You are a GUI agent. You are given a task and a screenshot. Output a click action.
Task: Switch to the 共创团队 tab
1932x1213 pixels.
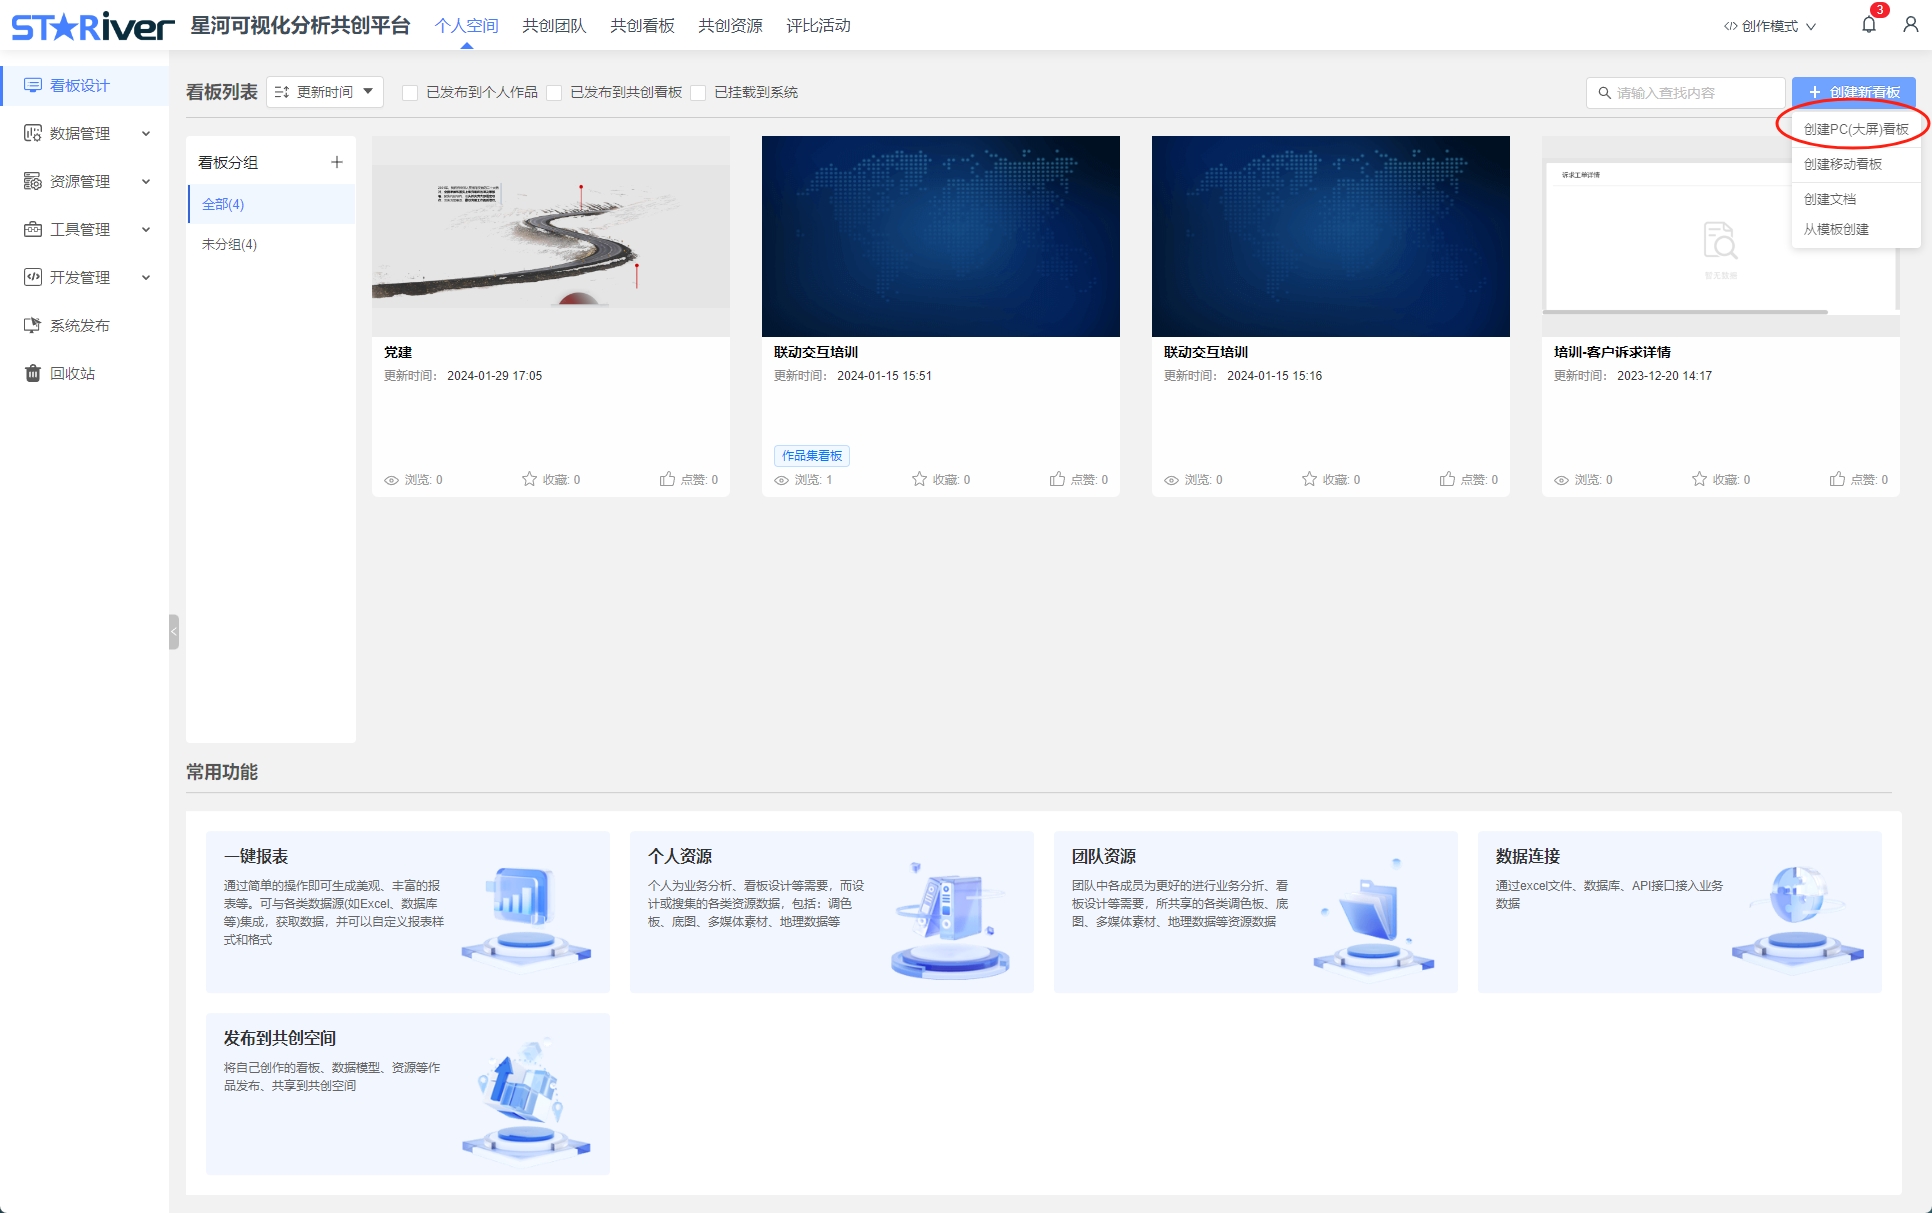tap(554, 26)
